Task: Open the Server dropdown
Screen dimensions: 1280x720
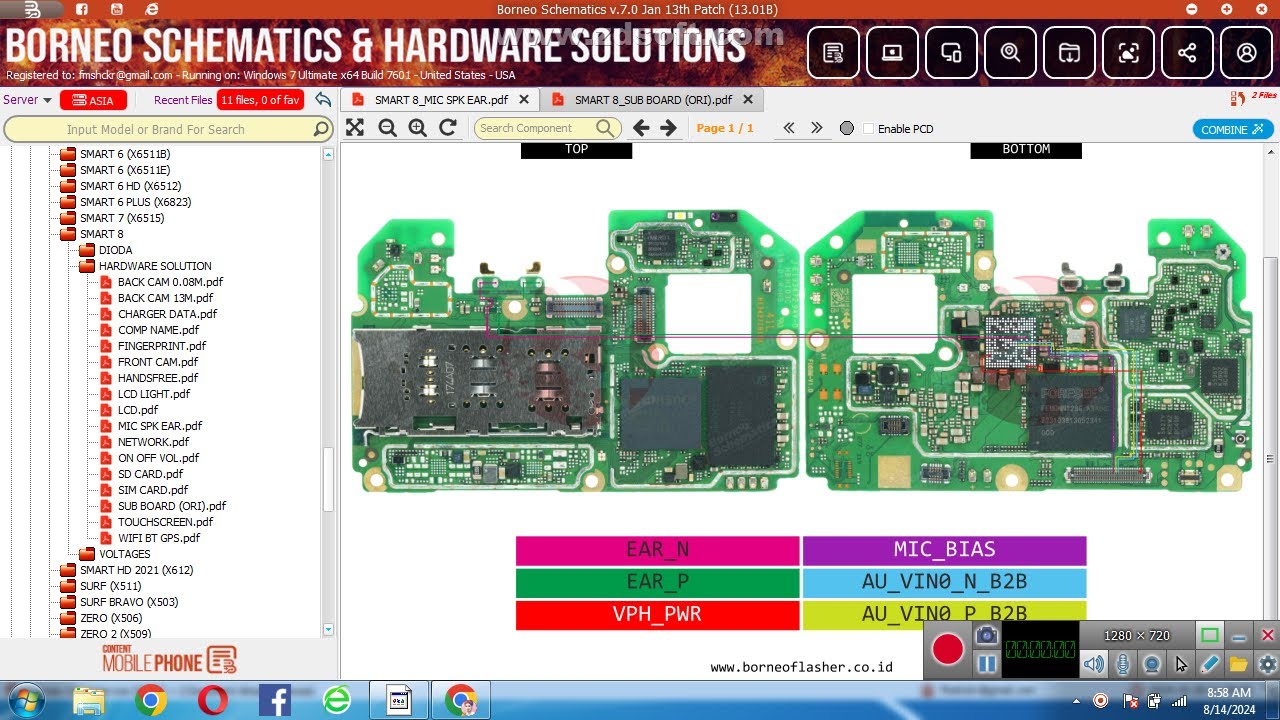Action: [x=28, y=100]
